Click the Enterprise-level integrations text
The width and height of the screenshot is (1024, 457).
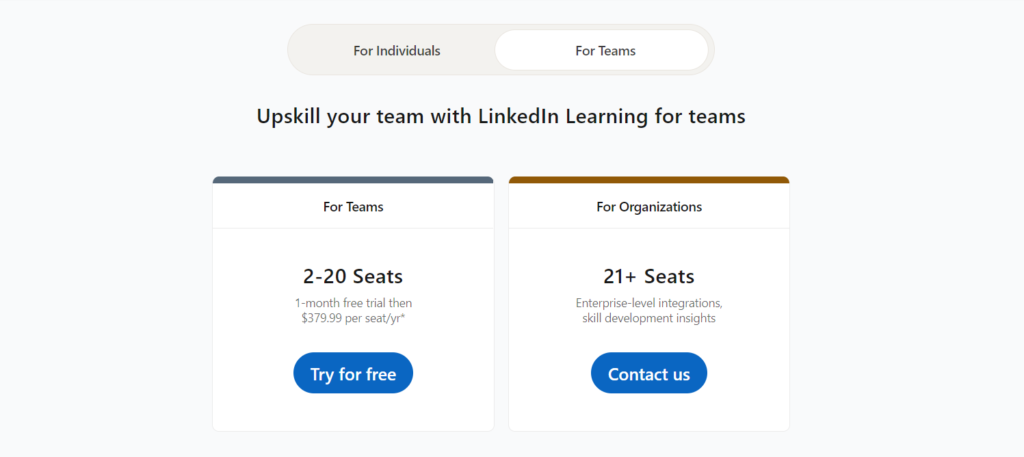(649, 303)
